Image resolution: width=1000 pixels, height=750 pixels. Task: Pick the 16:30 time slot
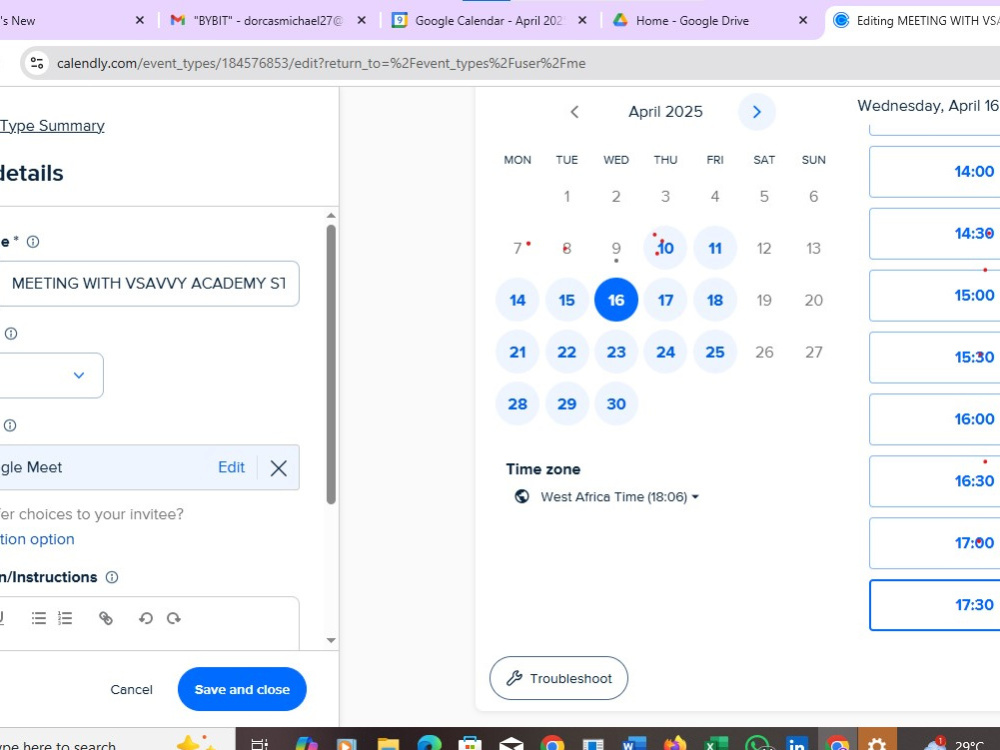tap(934, 481)
